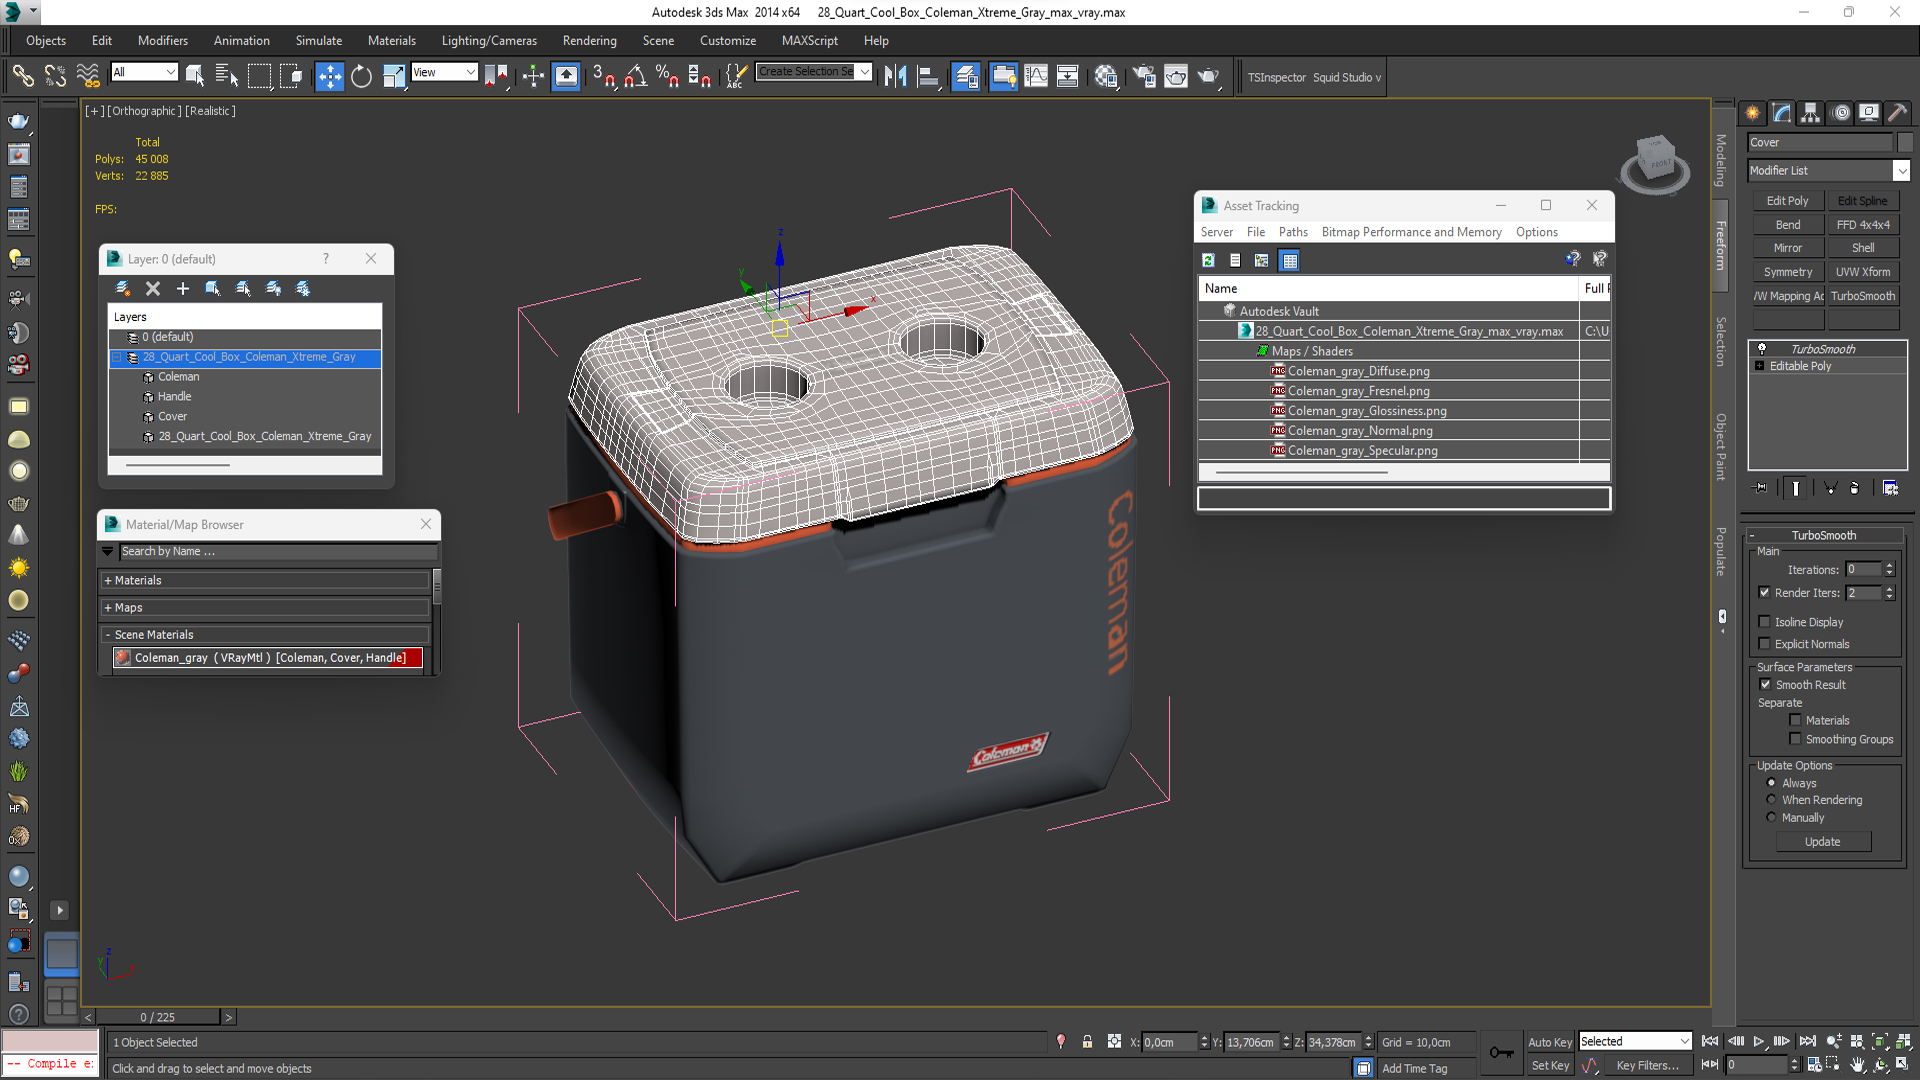The height and width of the screenshot is (1080, 1920).
Task: Toggle Render Iters checkbox
Action: [1765, 592]
